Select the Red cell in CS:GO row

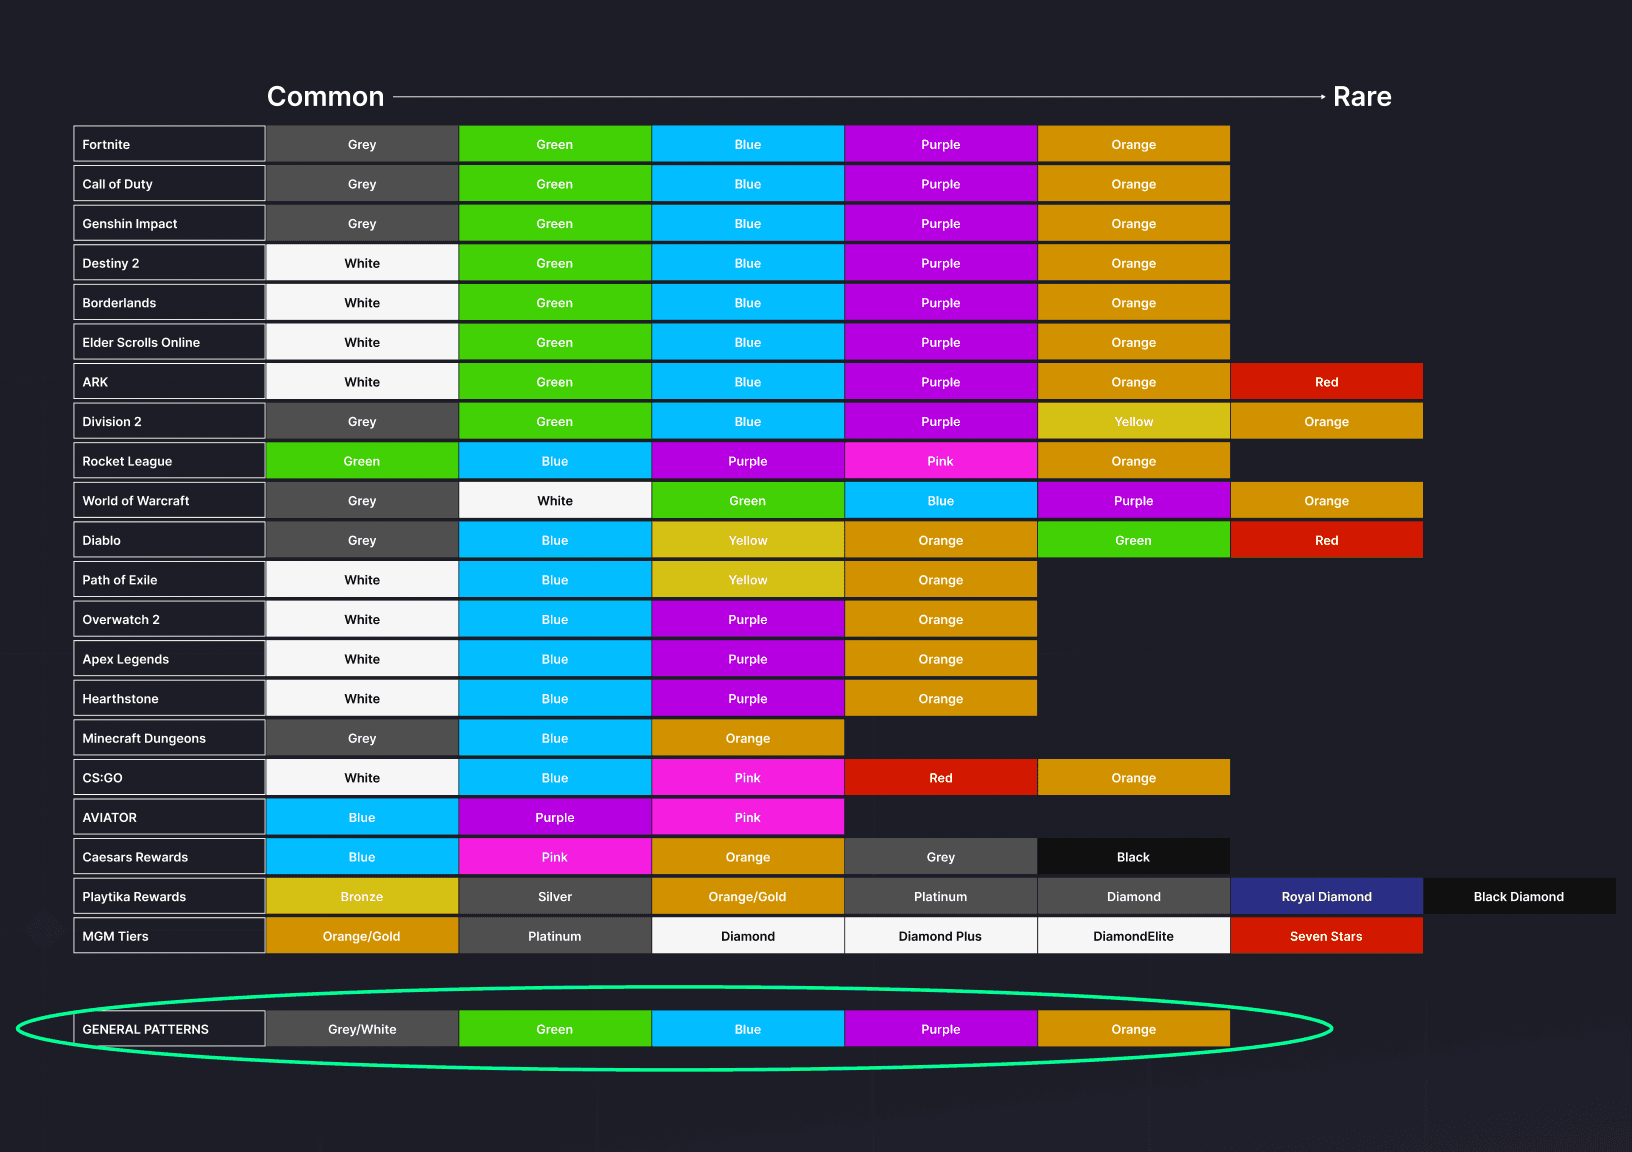[x=940, y=778]
